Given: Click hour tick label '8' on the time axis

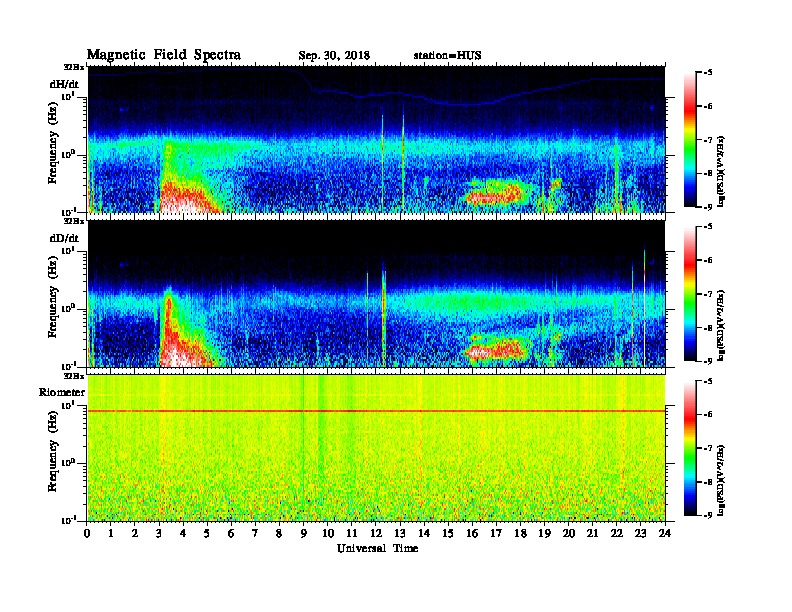Looking at the screenshot, I should [x=279, y=534].
